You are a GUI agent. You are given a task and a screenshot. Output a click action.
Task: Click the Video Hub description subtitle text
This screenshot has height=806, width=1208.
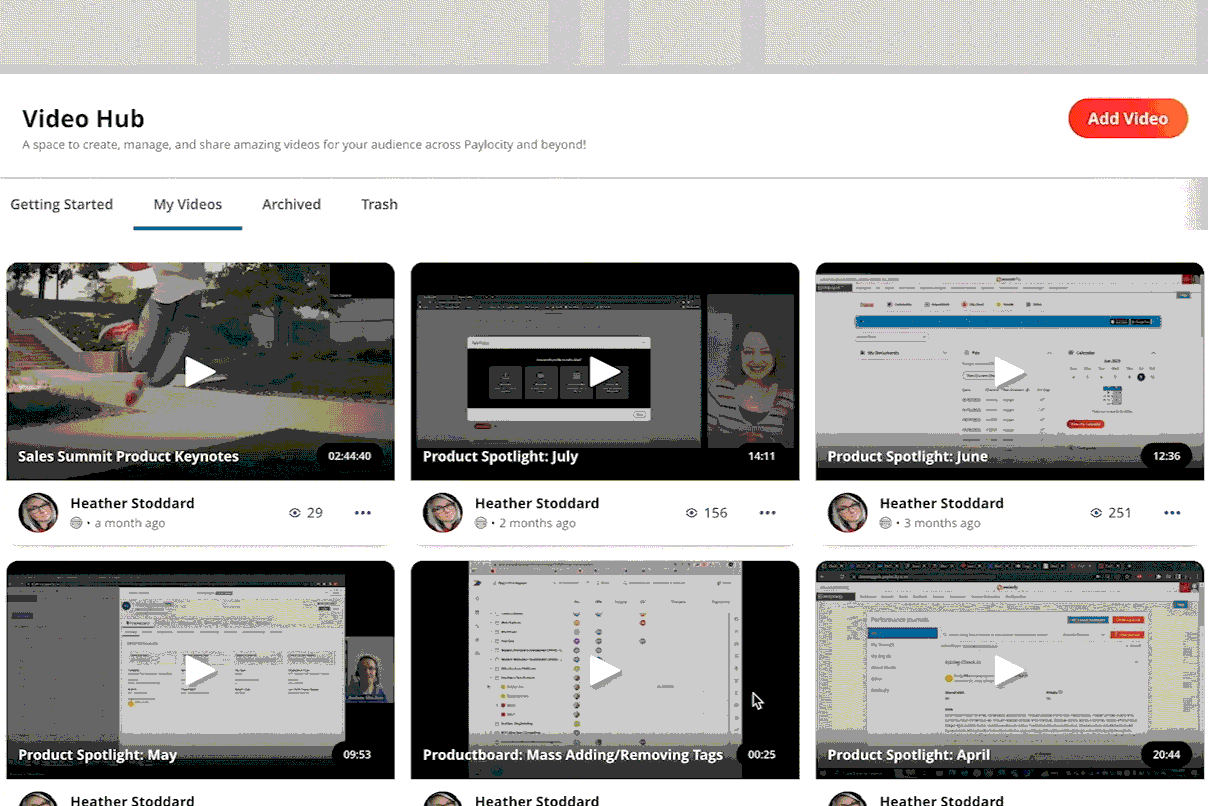click(x=304, y=144)
